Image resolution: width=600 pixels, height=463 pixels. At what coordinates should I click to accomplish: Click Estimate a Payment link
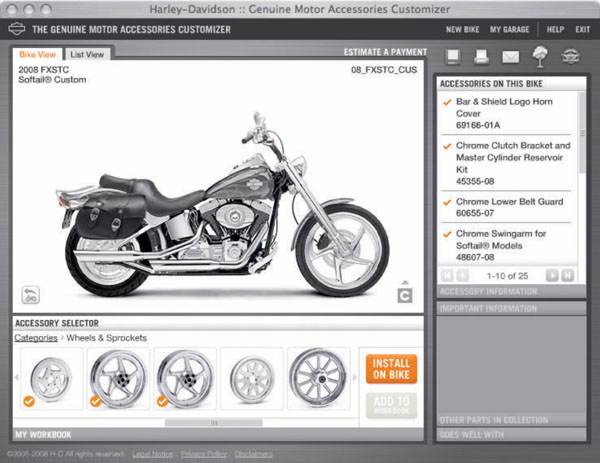(385, 52)
